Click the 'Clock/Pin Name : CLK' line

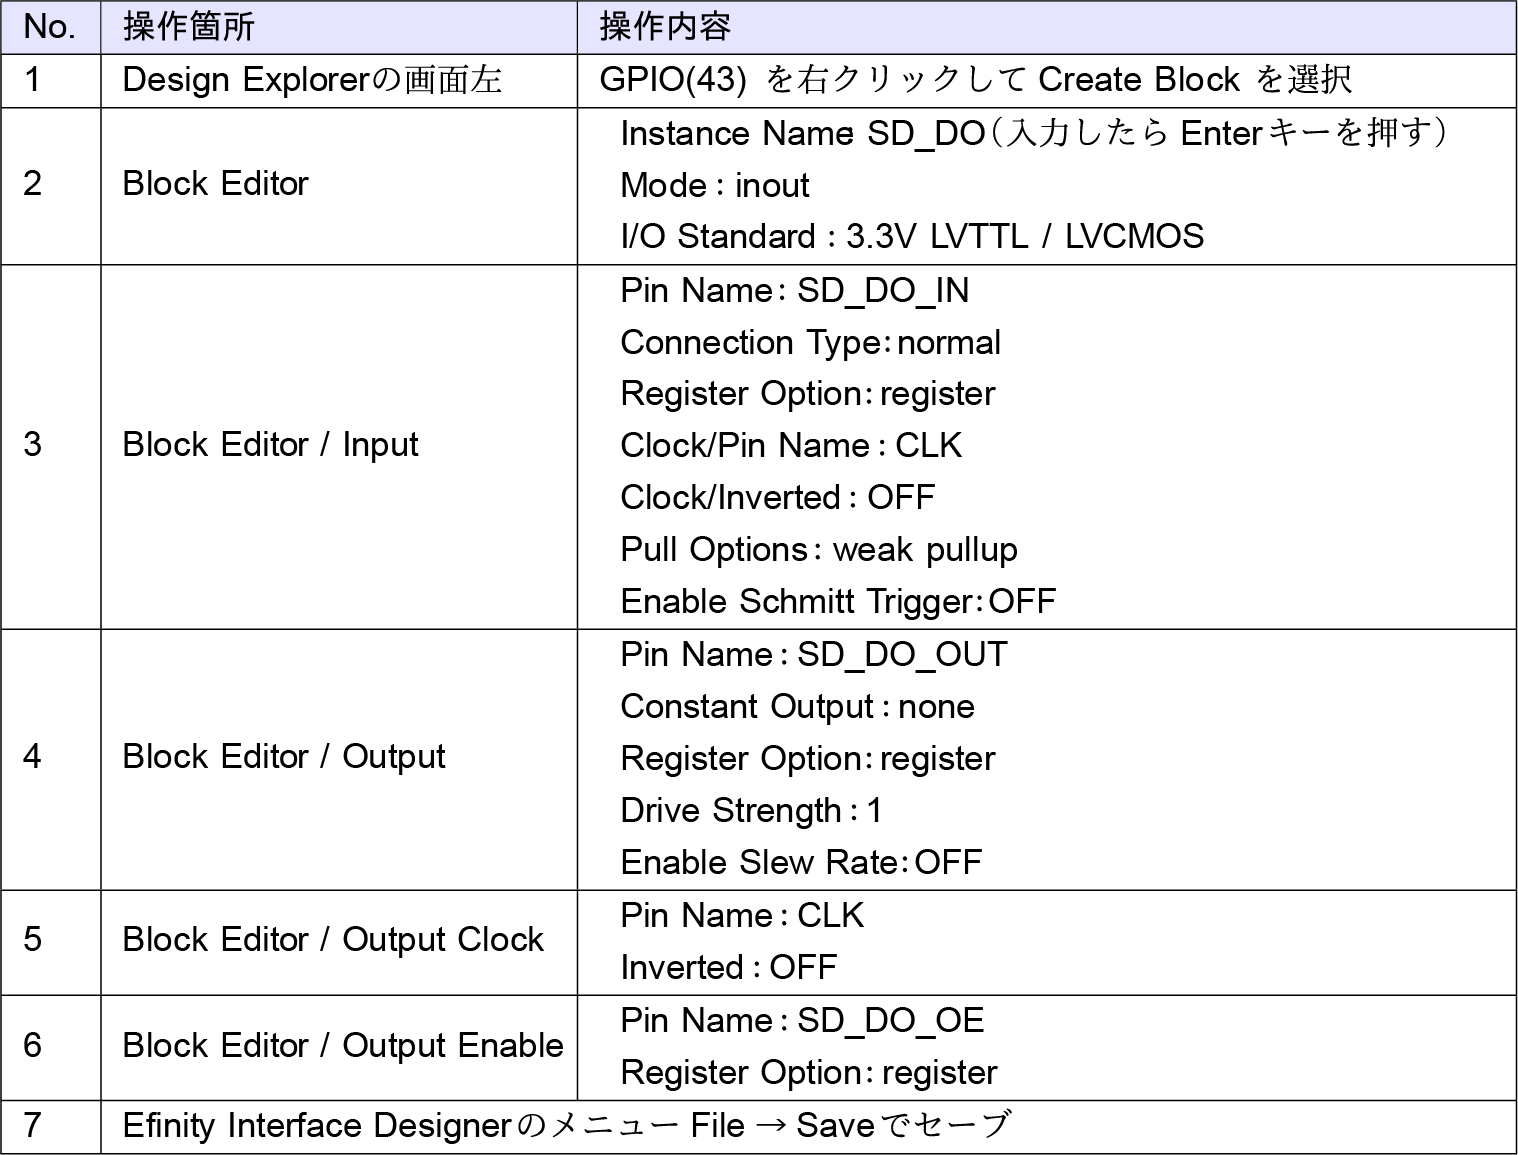pyautogui.click(x=790, y=445)
